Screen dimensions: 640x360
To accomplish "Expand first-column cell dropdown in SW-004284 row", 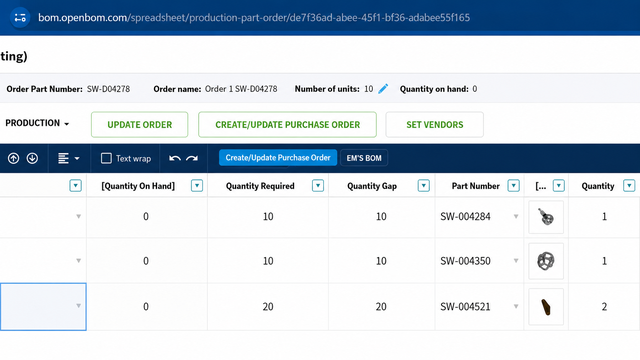I will 78,216.
